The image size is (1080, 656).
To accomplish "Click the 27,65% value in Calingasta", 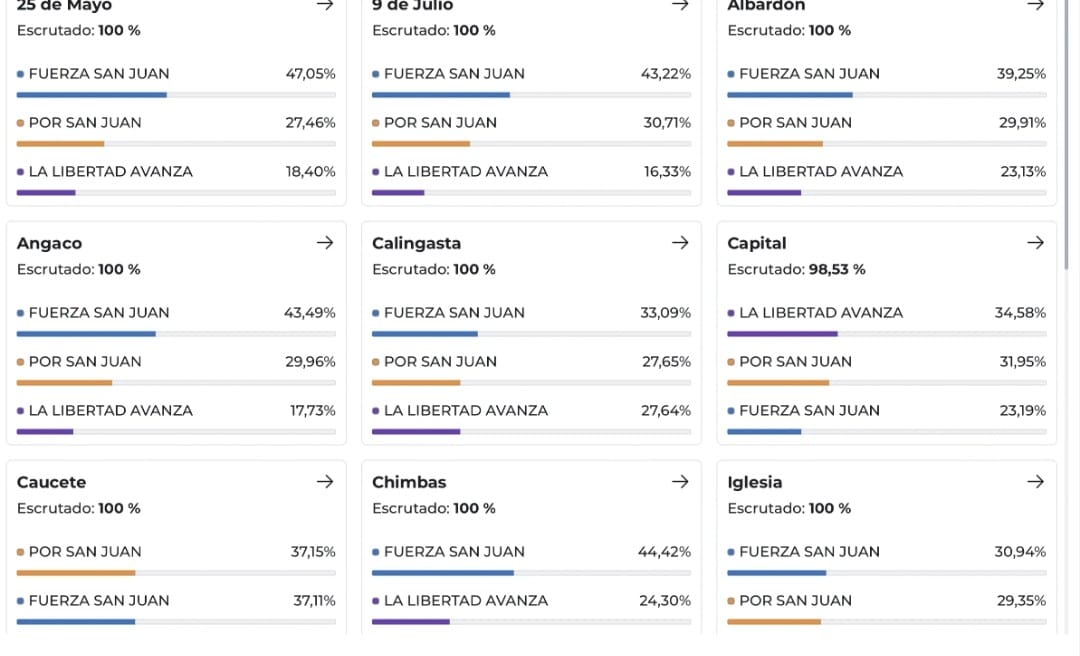I will click(667, 362).
